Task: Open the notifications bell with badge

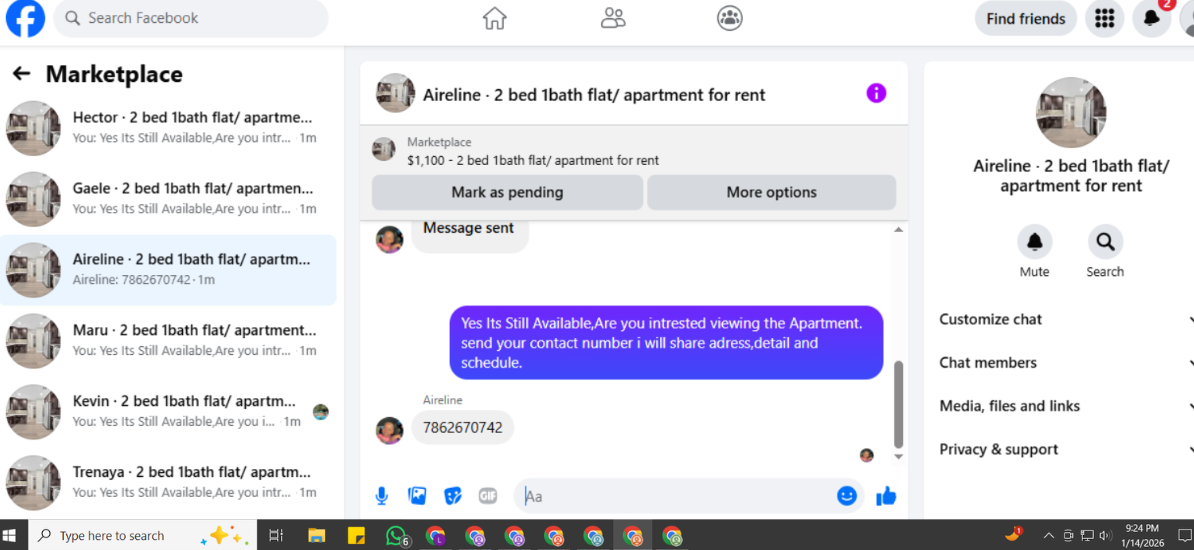Action: 1151,18
